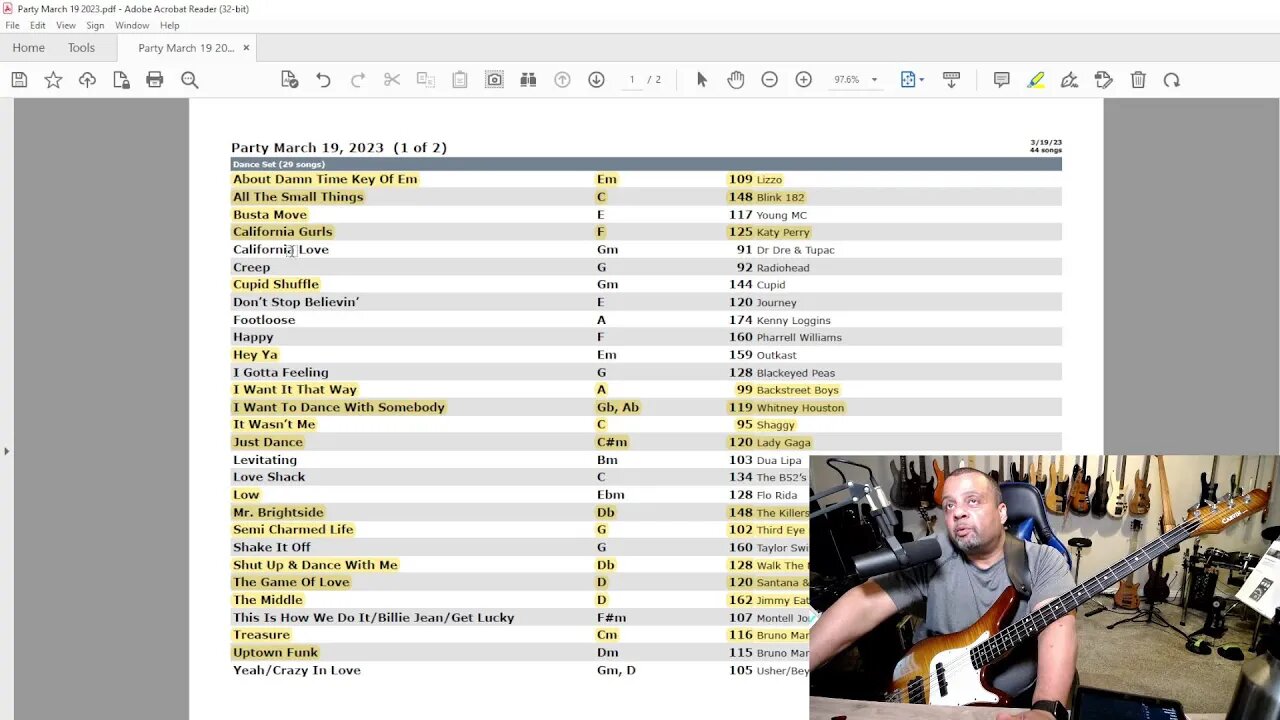Zoom out with minus icon

pos(769,80)
